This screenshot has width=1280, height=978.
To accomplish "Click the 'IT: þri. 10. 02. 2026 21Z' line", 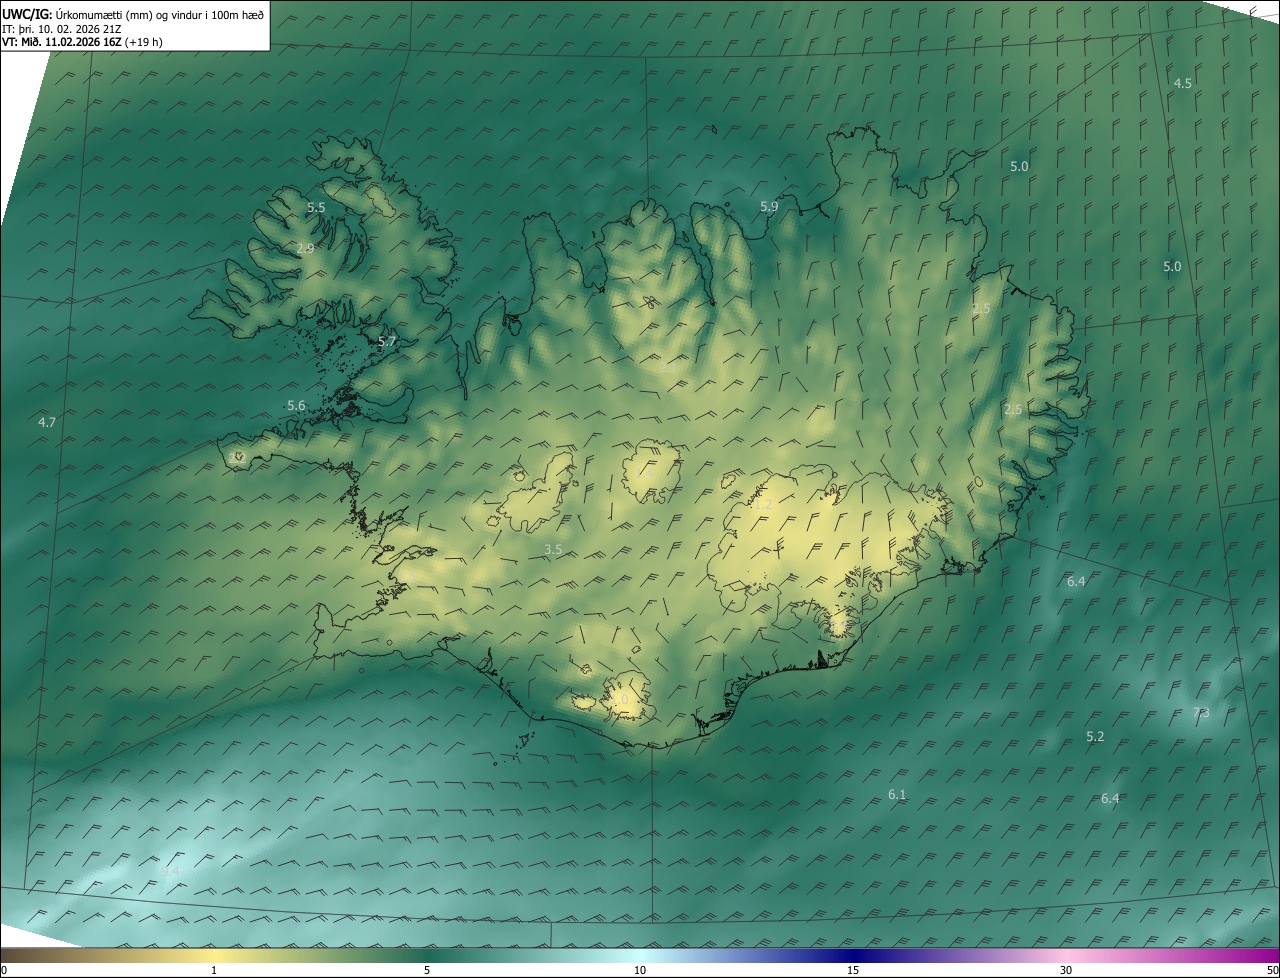I will click(61, 28).
